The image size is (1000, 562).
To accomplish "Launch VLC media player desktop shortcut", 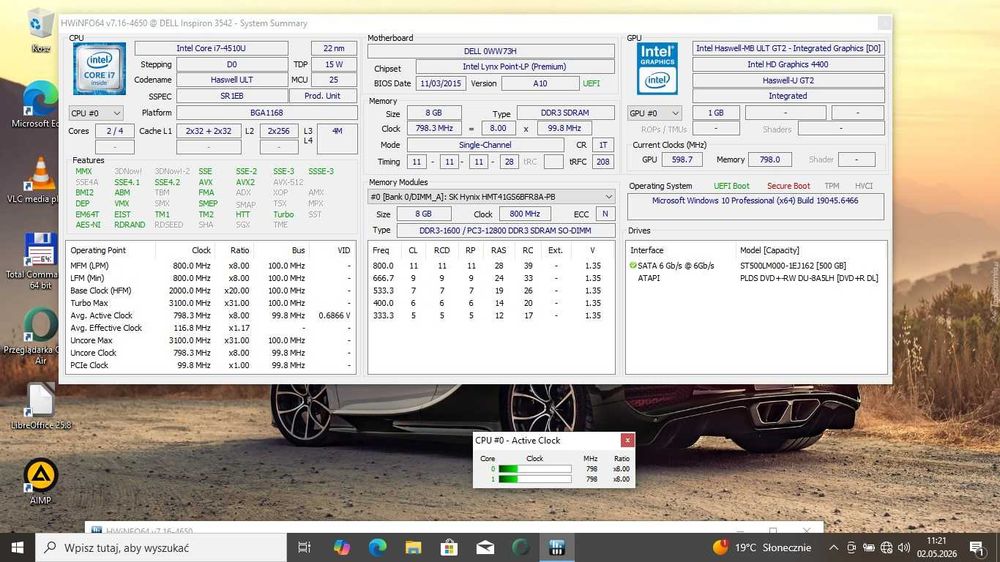I will [40, 180].
